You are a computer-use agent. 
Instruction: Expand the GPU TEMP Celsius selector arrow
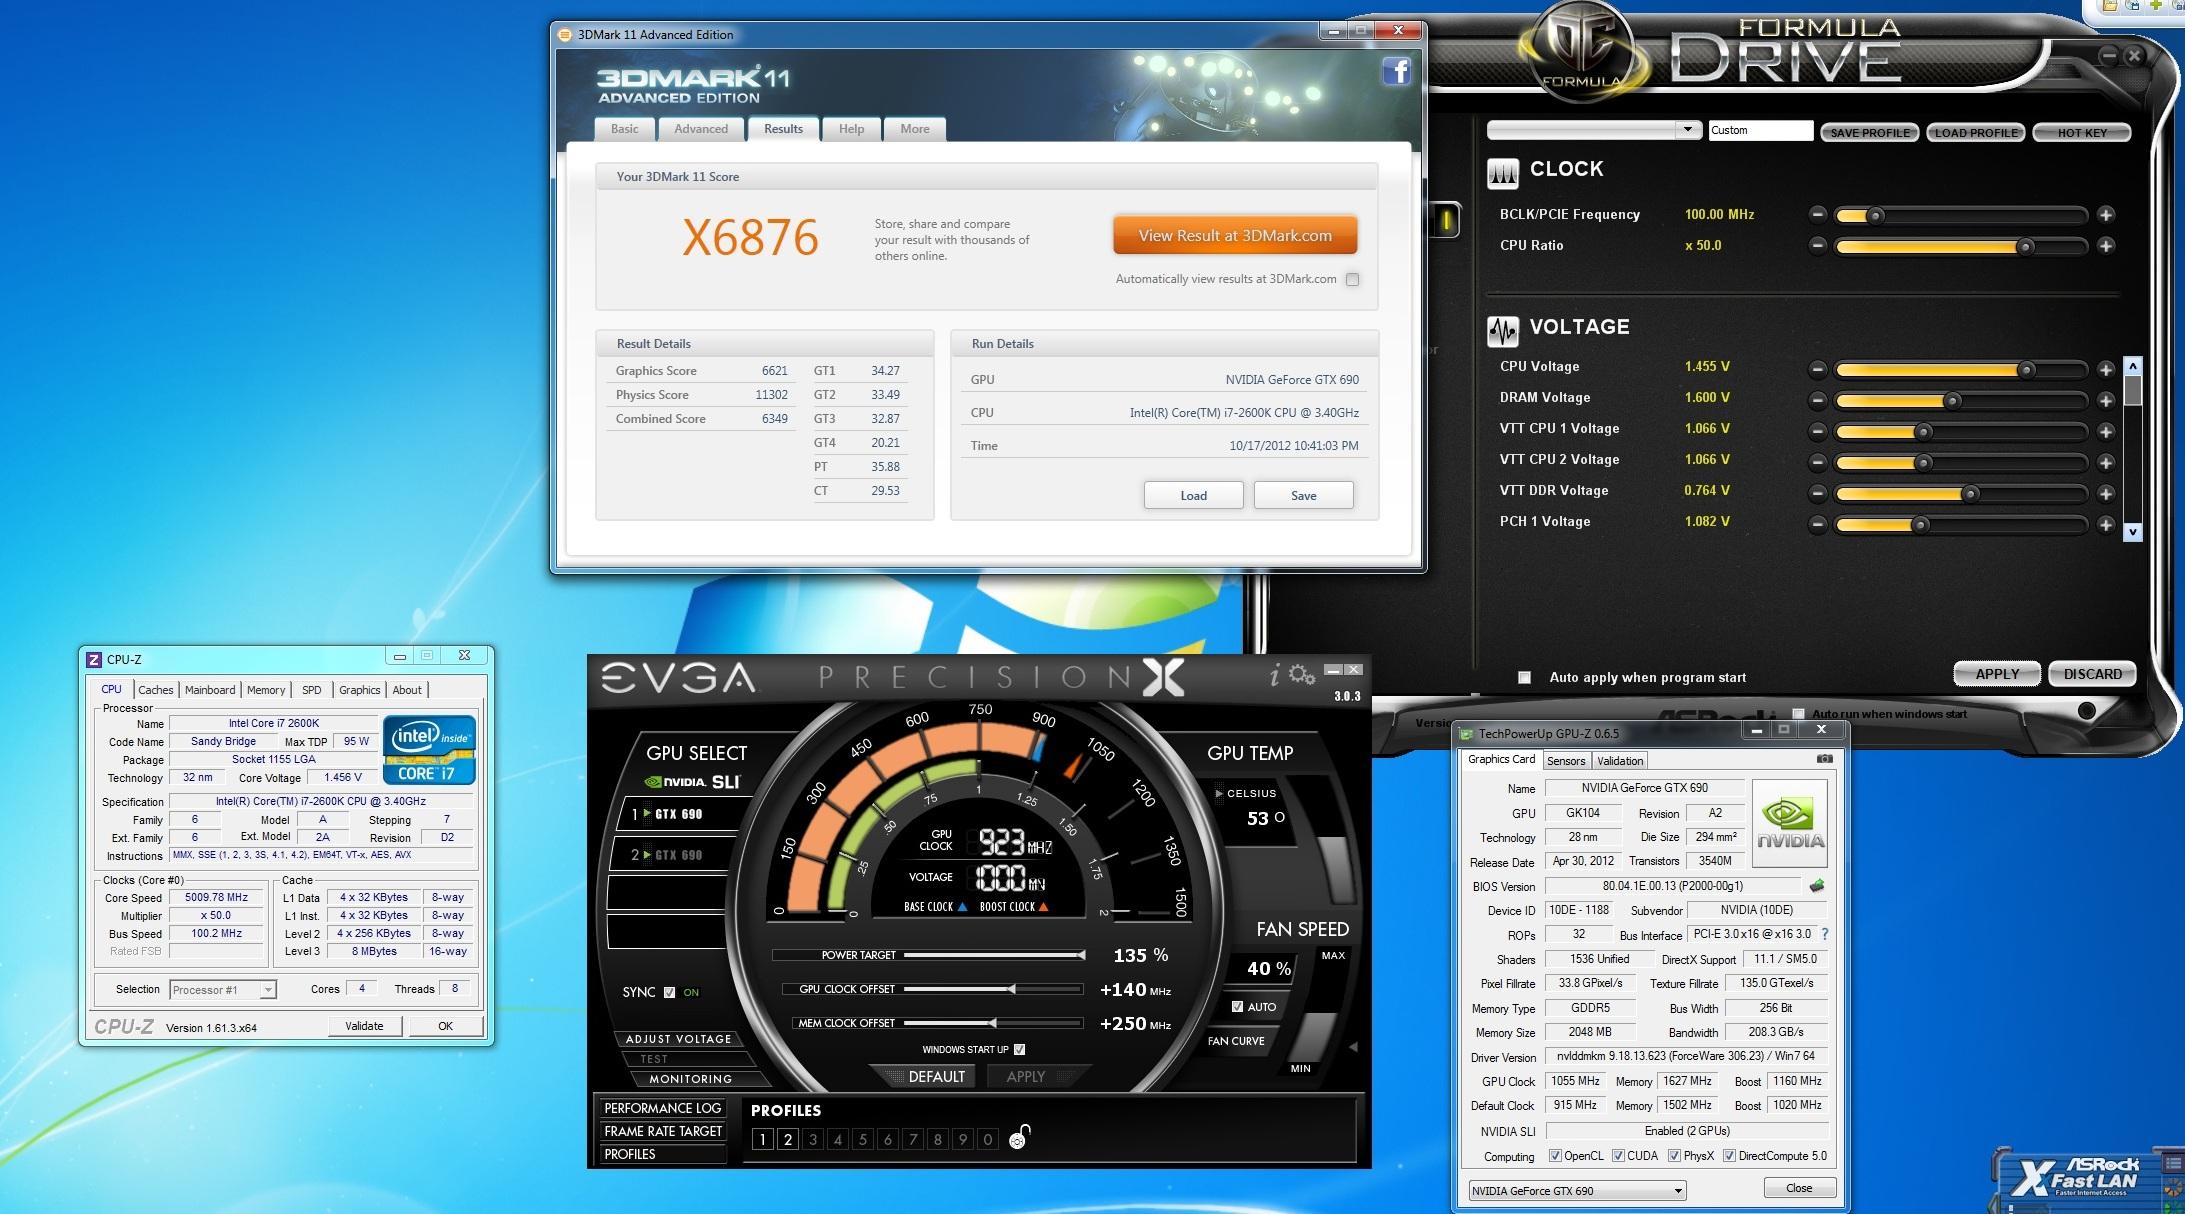point(1219,794)
